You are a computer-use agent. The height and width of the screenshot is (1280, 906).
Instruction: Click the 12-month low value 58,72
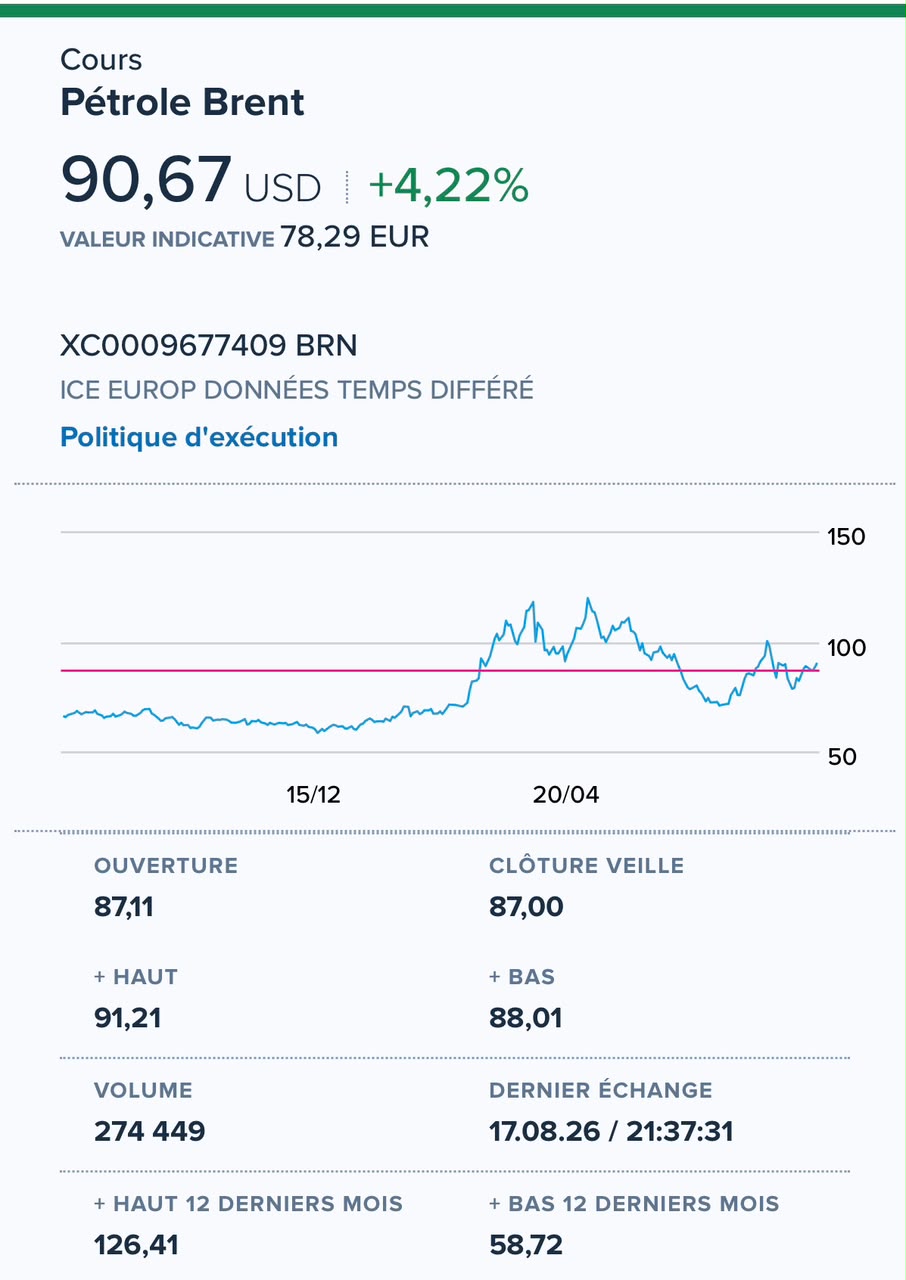pyautogui.click(x=525, y=1245)
